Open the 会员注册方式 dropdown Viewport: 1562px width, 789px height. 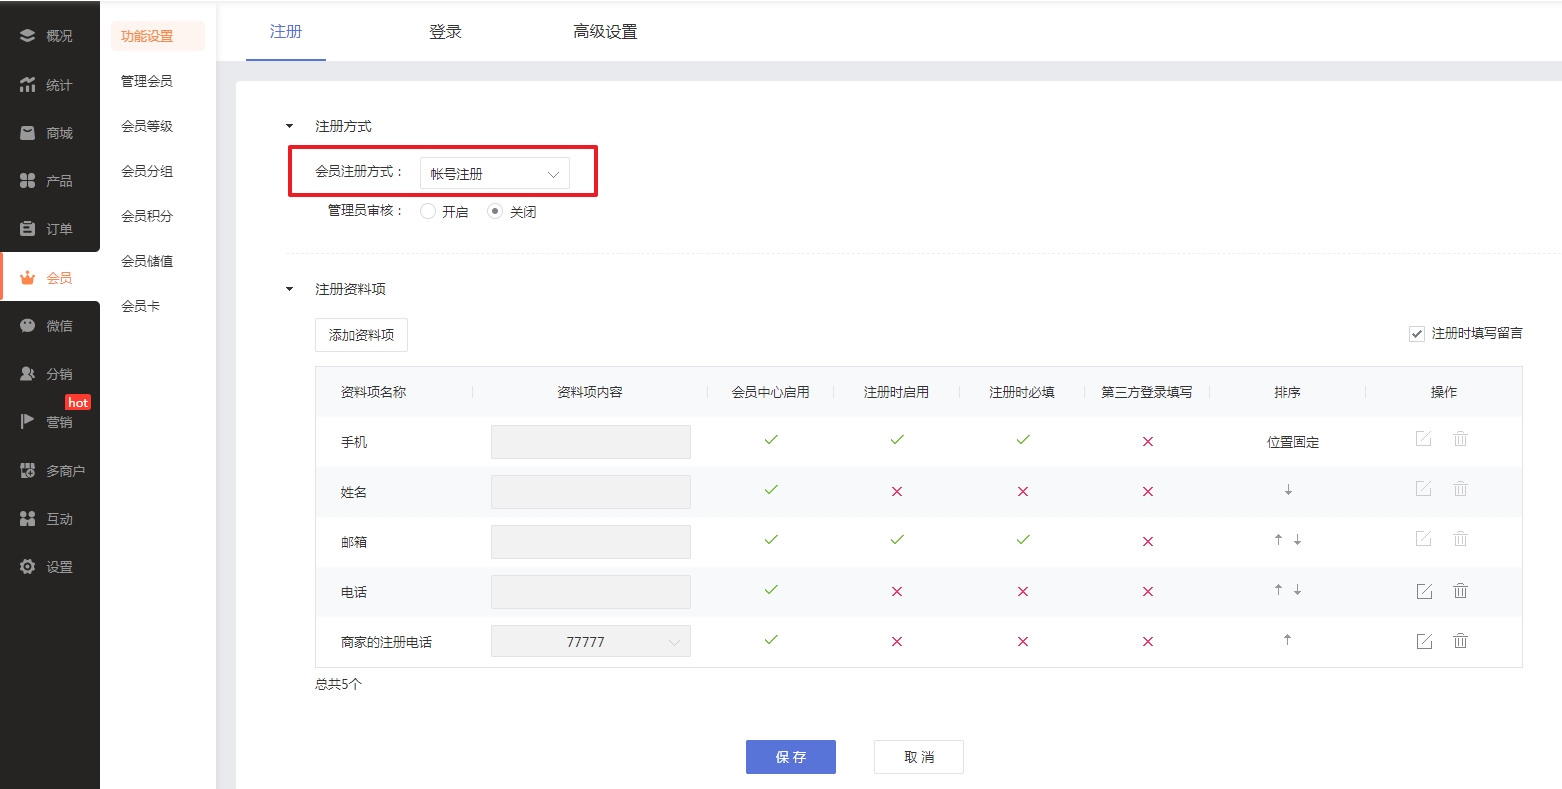(494, 173)
